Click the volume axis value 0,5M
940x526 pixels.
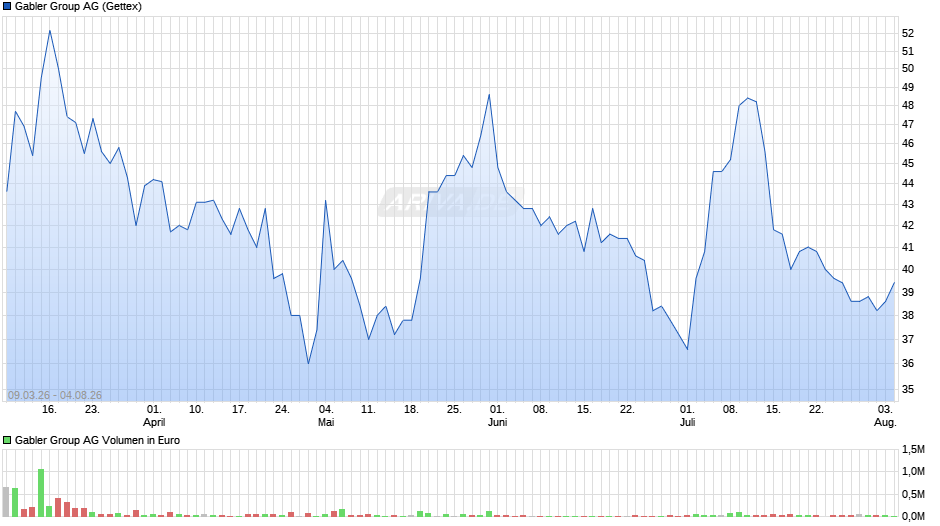[x=913, y=494]
